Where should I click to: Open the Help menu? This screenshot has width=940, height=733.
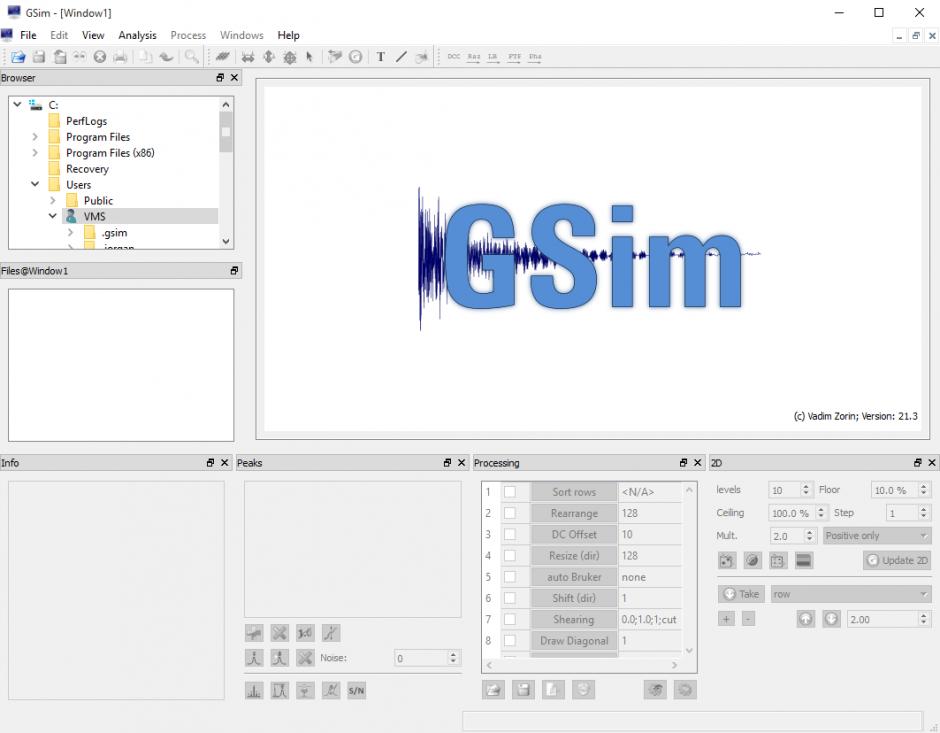tap(288, 35)
